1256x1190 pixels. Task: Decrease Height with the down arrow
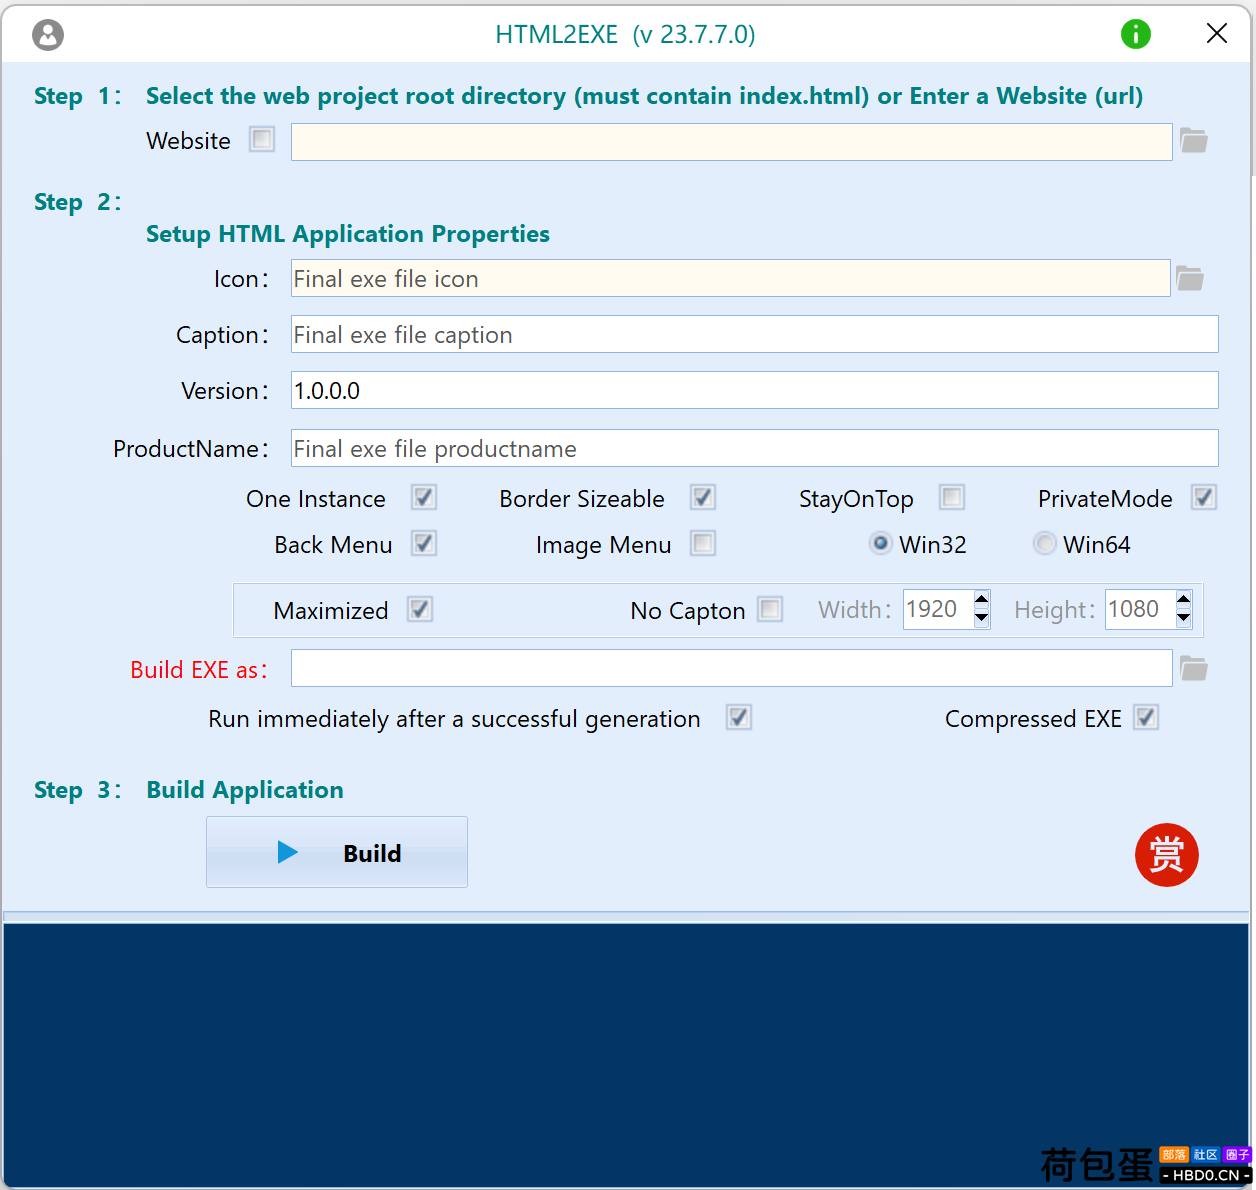[x=1184, y=618]
